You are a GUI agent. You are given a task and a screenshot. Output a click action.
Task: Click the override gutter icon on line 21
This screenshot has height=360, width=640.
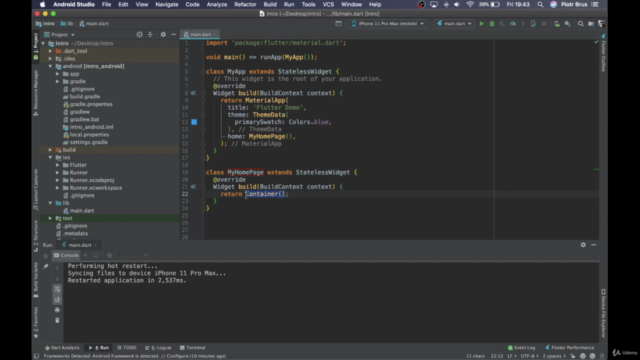tap(193, 187)
